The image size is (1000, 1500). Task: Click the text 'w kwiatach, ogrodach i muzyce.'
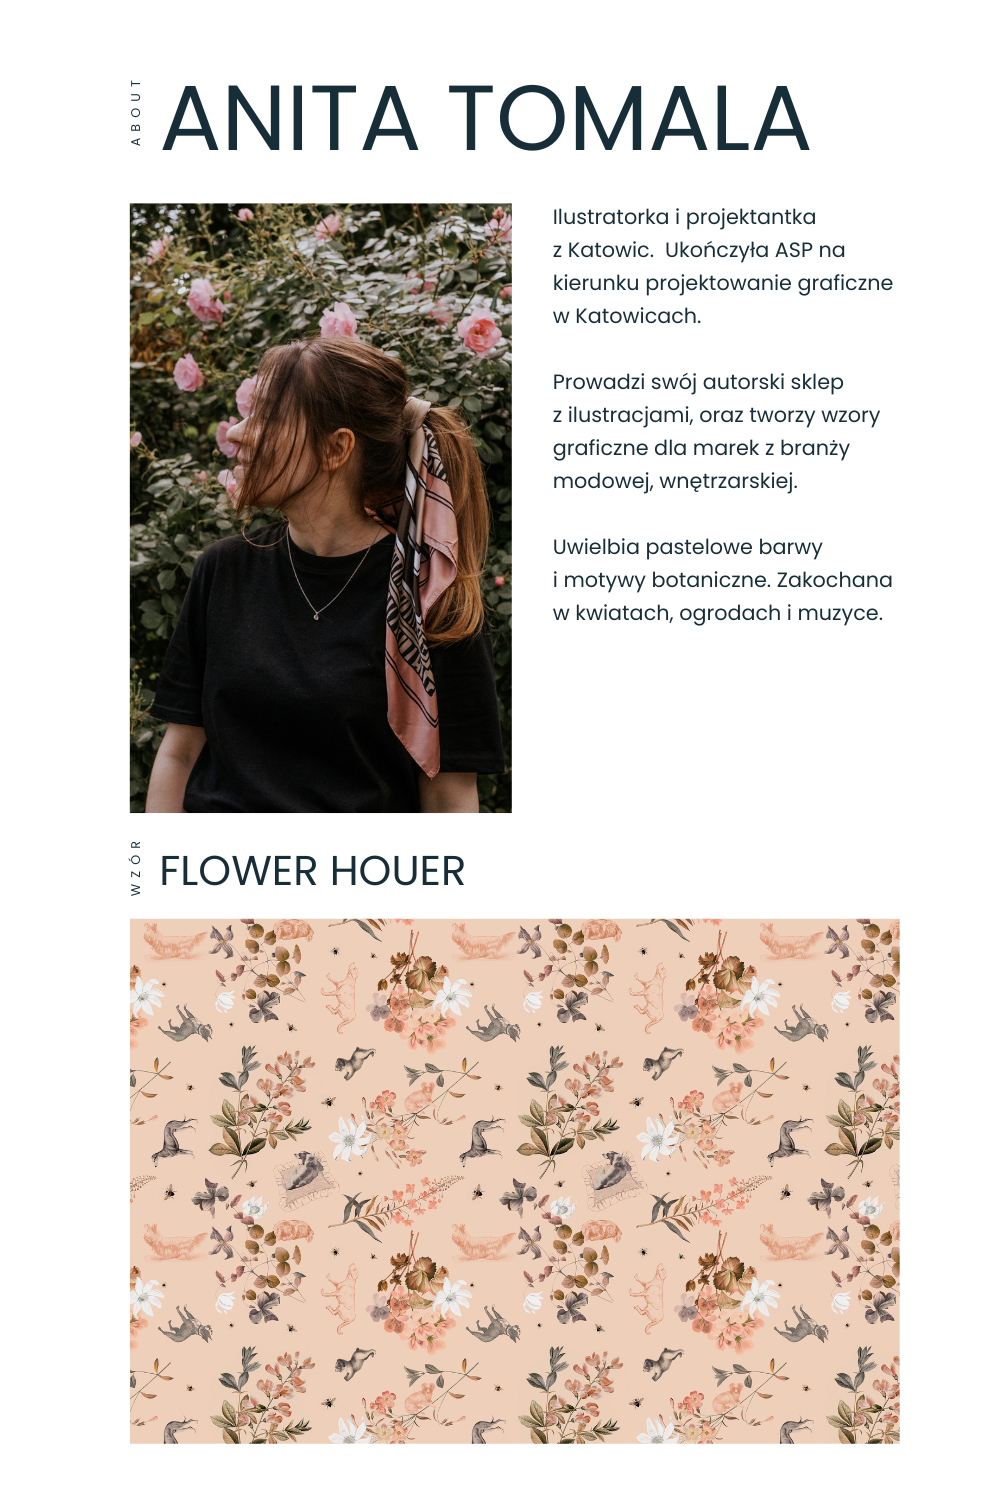[x=717, y=613]
